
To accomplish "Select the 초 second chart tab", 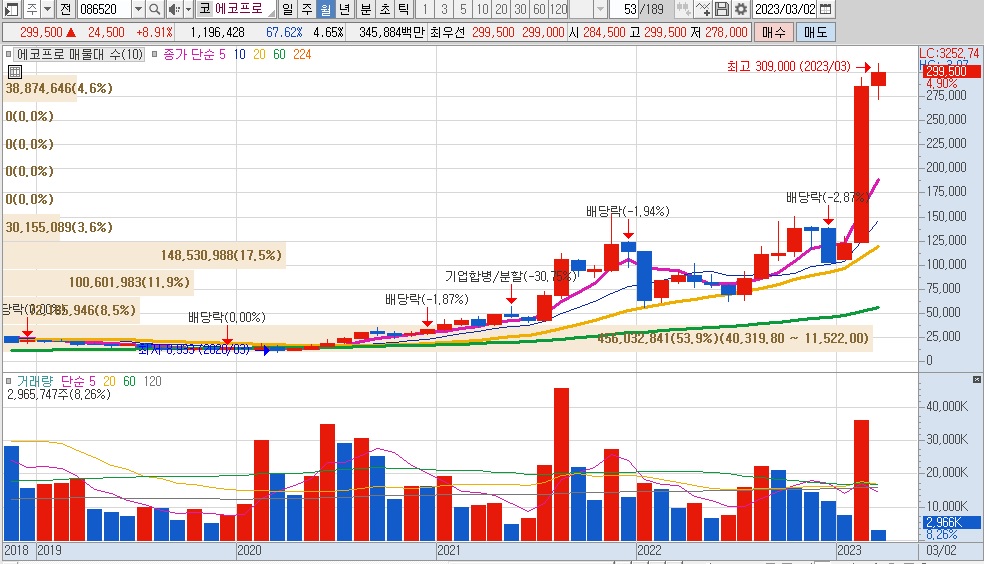I will (385, 9).
